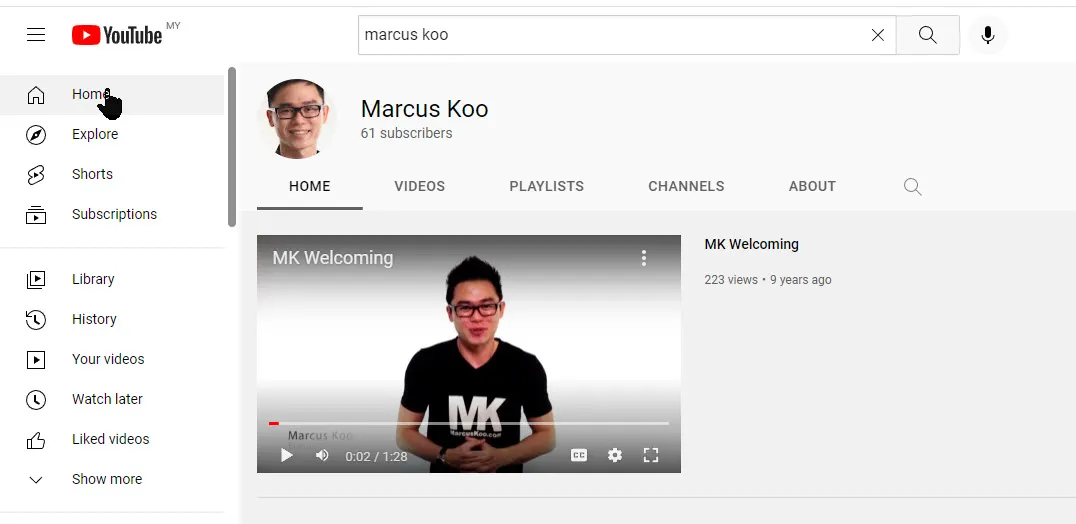
Task: Select the channel HOME tab
Action: (309, 187)
